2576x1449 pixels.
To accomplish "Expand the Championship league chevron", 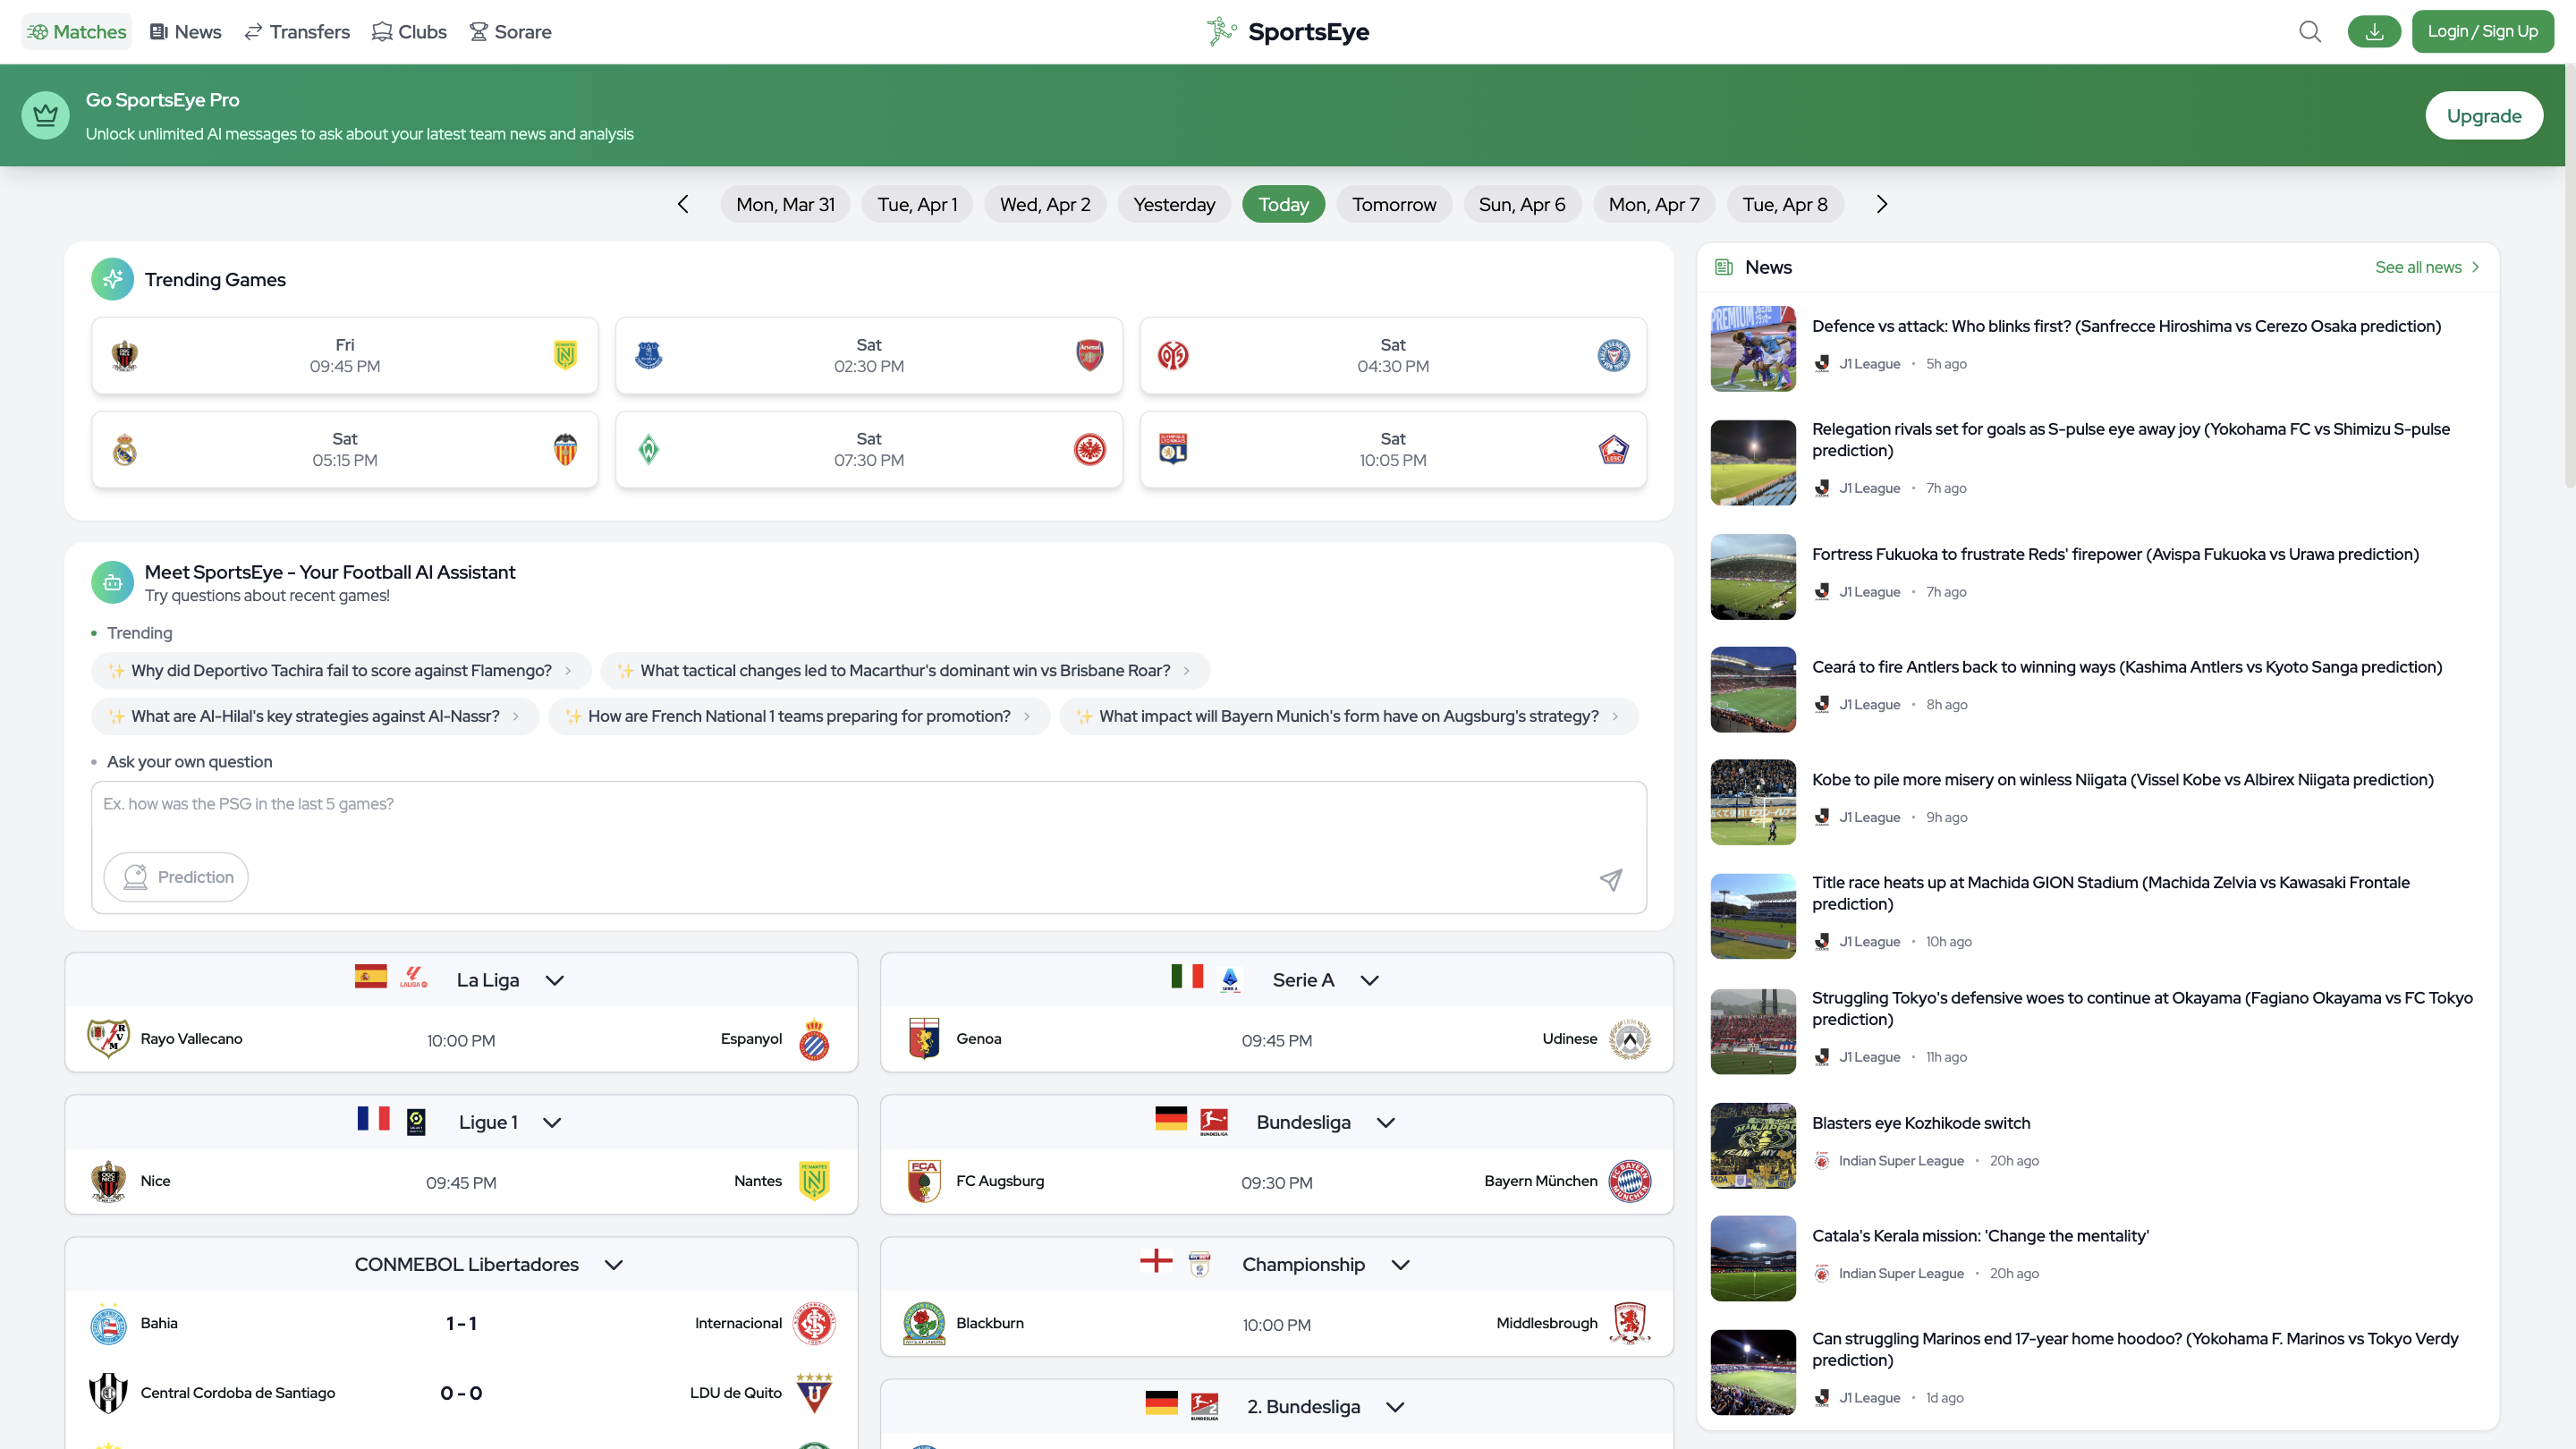I will 1400,1264.
